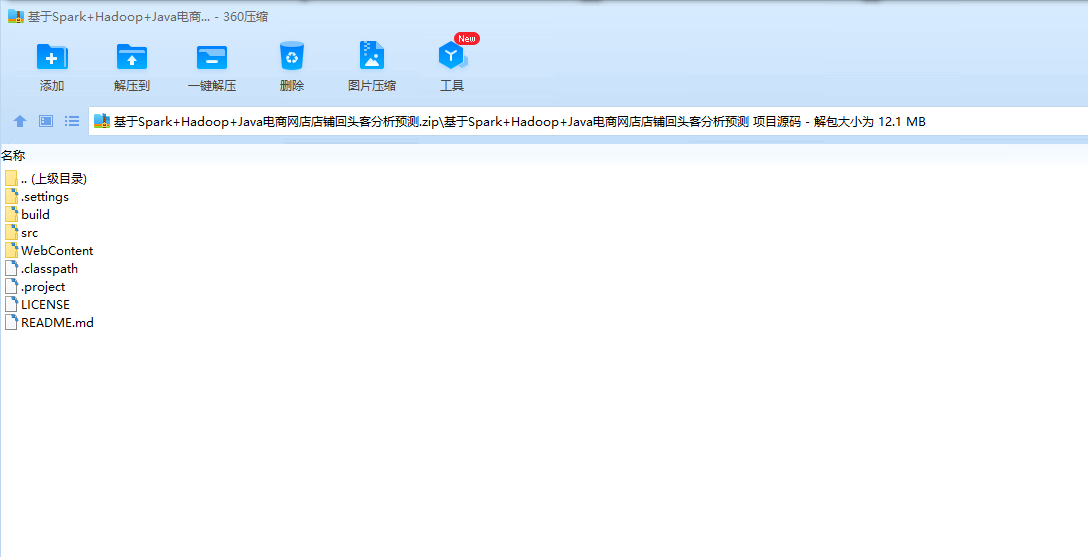The image size is (1088, 557).
Task: Click the WebContent folder icon
Action: coord(11,250)
